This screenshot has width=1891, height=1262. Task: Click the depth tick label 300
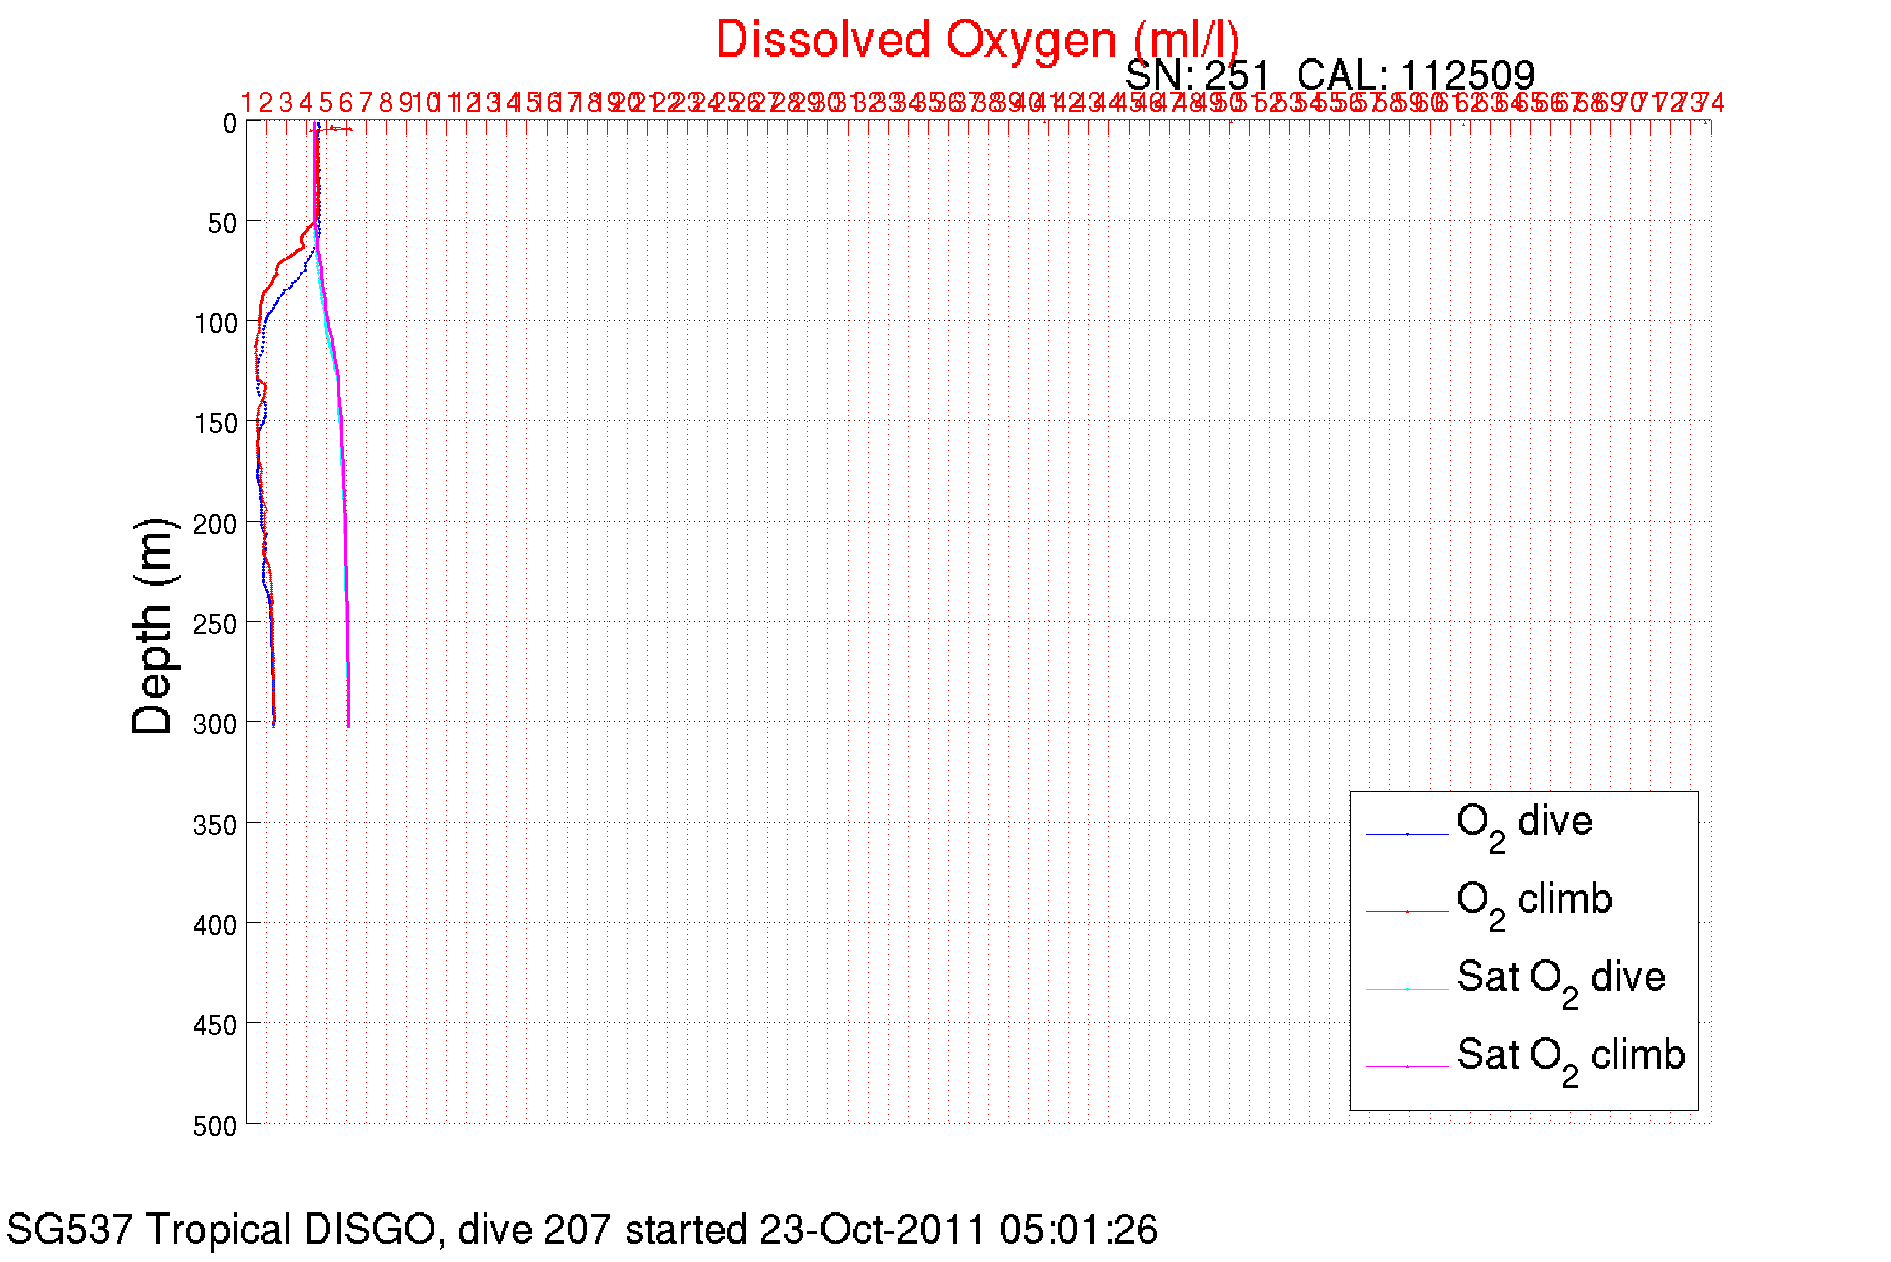coord(216,724)
